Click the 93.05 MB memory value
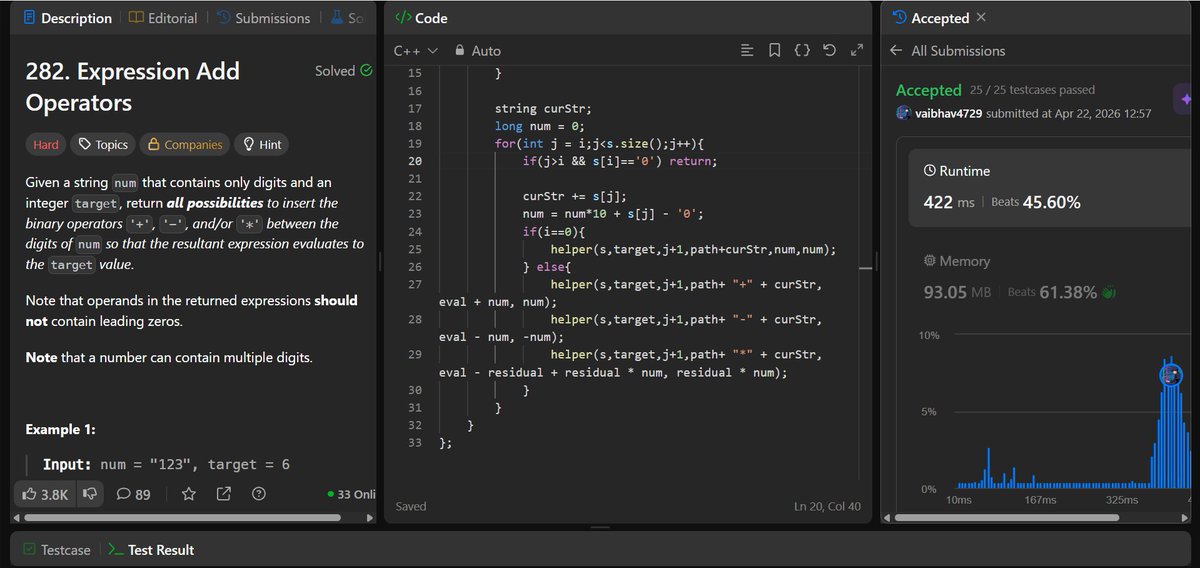The image size is (1200, 568). coord(959,292)
